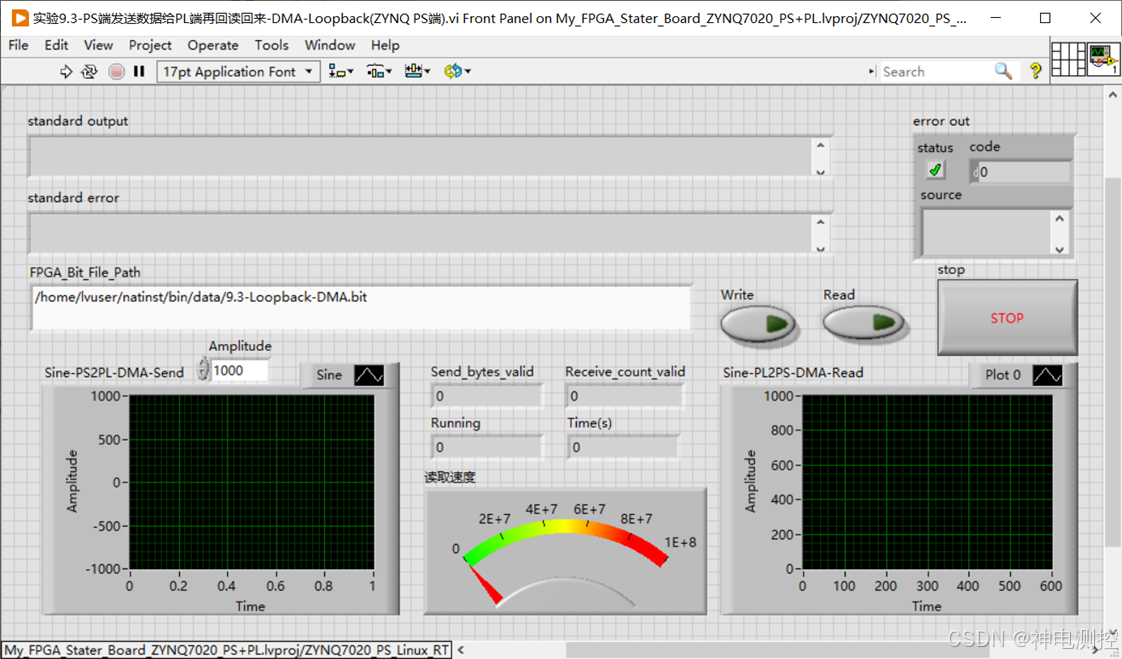
Task: Click the Plot 0 legend label
Action: (1003, 375)
